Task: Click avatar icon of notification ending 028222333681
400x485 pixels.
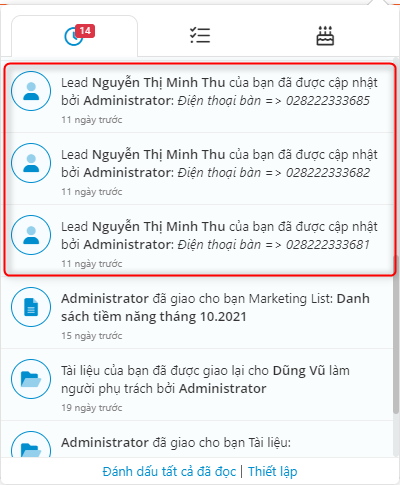Action: pos(31,235)
